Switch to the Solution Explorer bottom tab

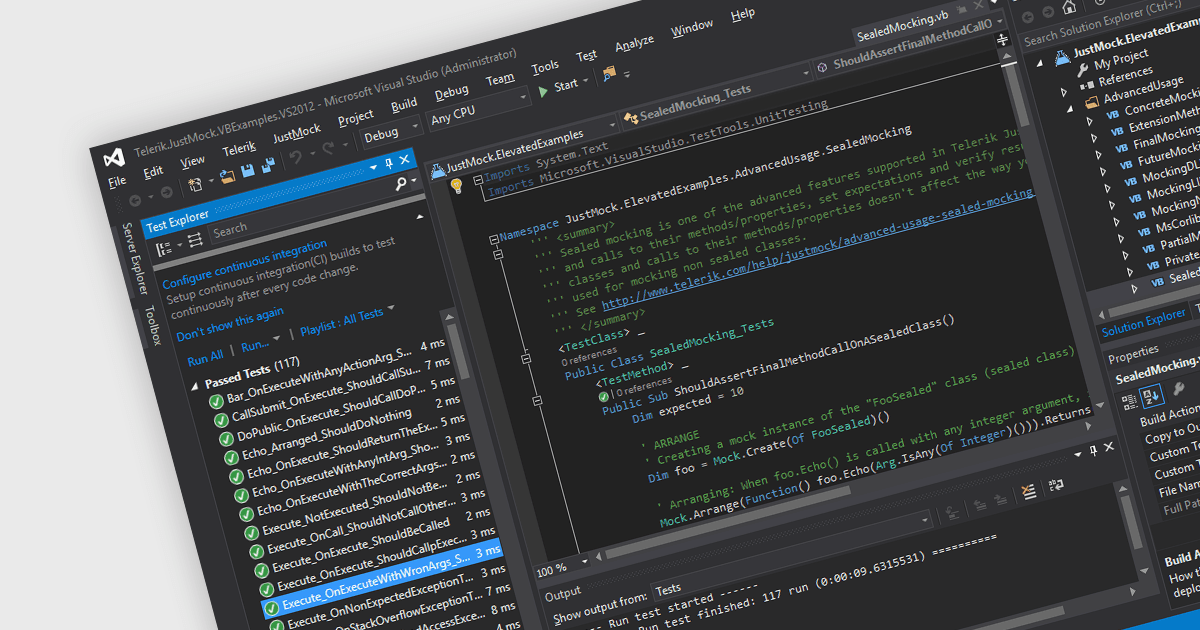tap(1143, 322)
